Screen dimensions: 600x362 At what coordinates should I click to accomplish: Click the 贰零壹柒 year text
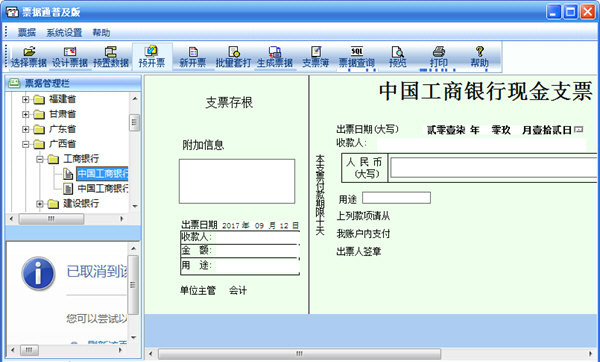(x=446, y=130)
